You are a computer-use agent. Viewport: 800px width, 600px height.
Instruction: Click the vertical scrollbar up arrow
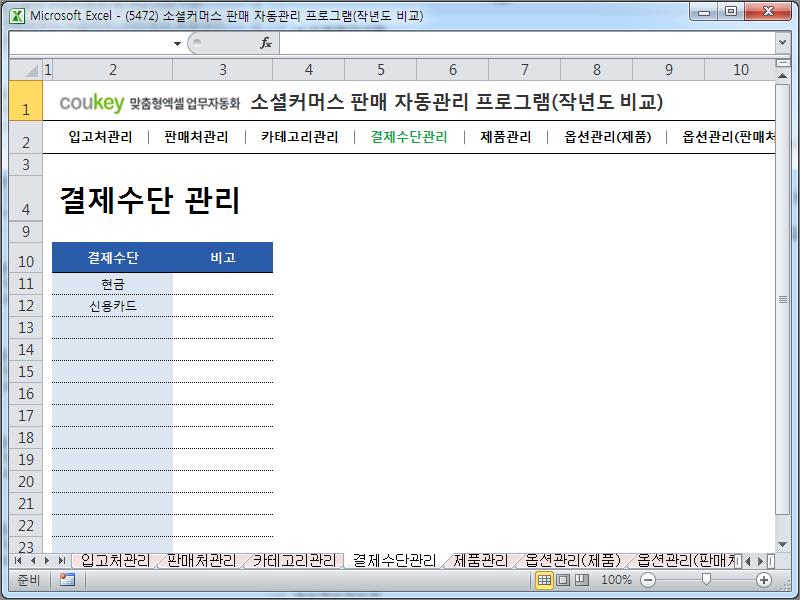[x=782, y=76]
